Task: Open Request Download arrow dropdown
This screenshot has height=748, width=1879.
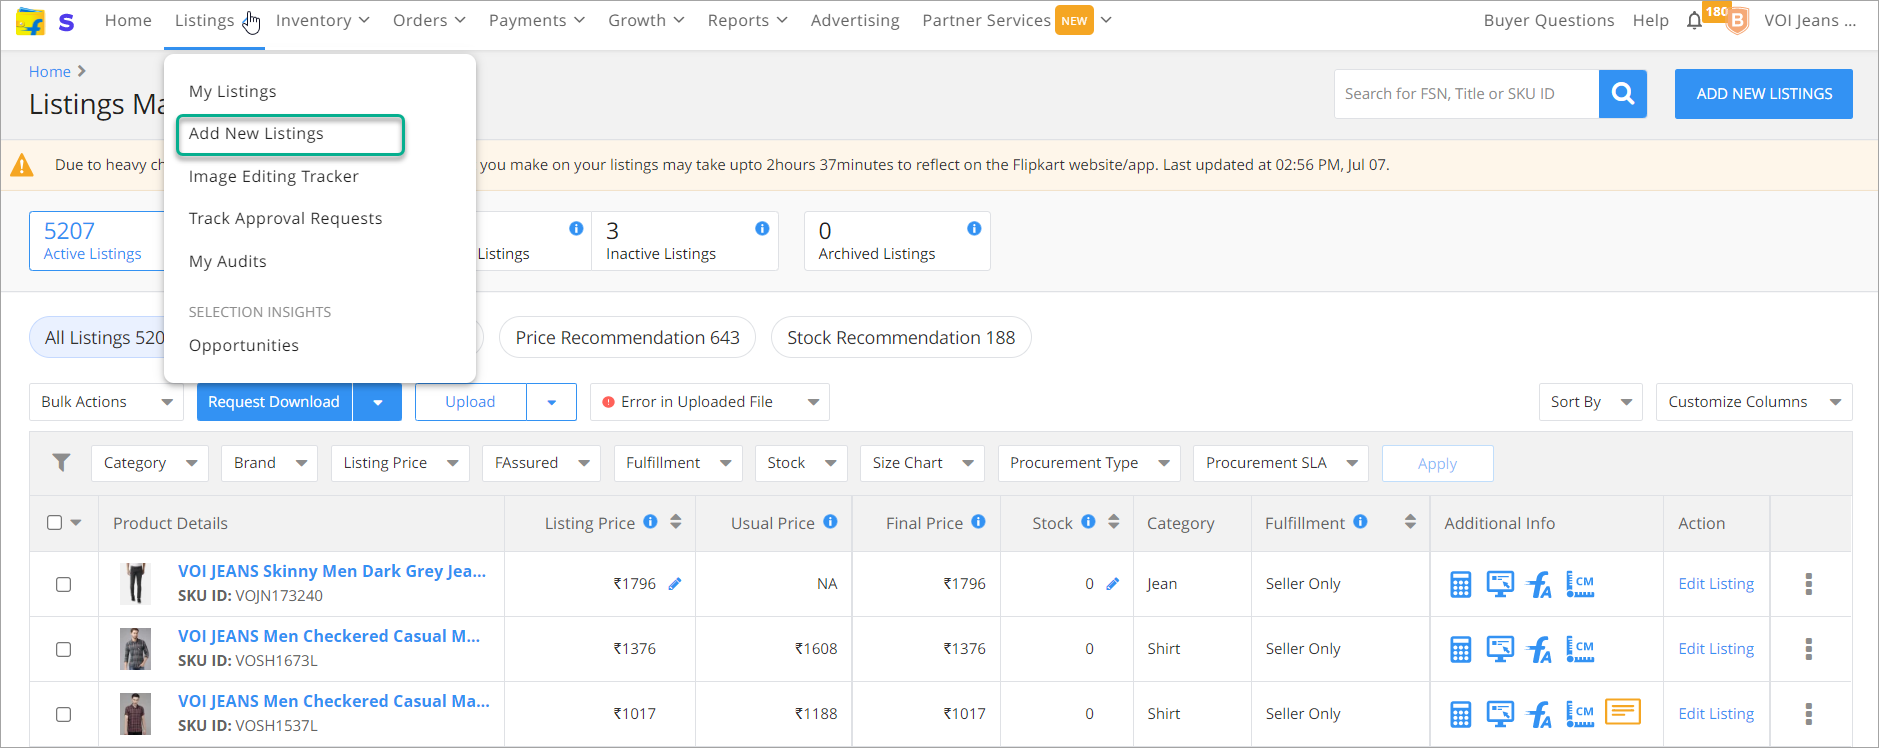Action: (377, 402)
